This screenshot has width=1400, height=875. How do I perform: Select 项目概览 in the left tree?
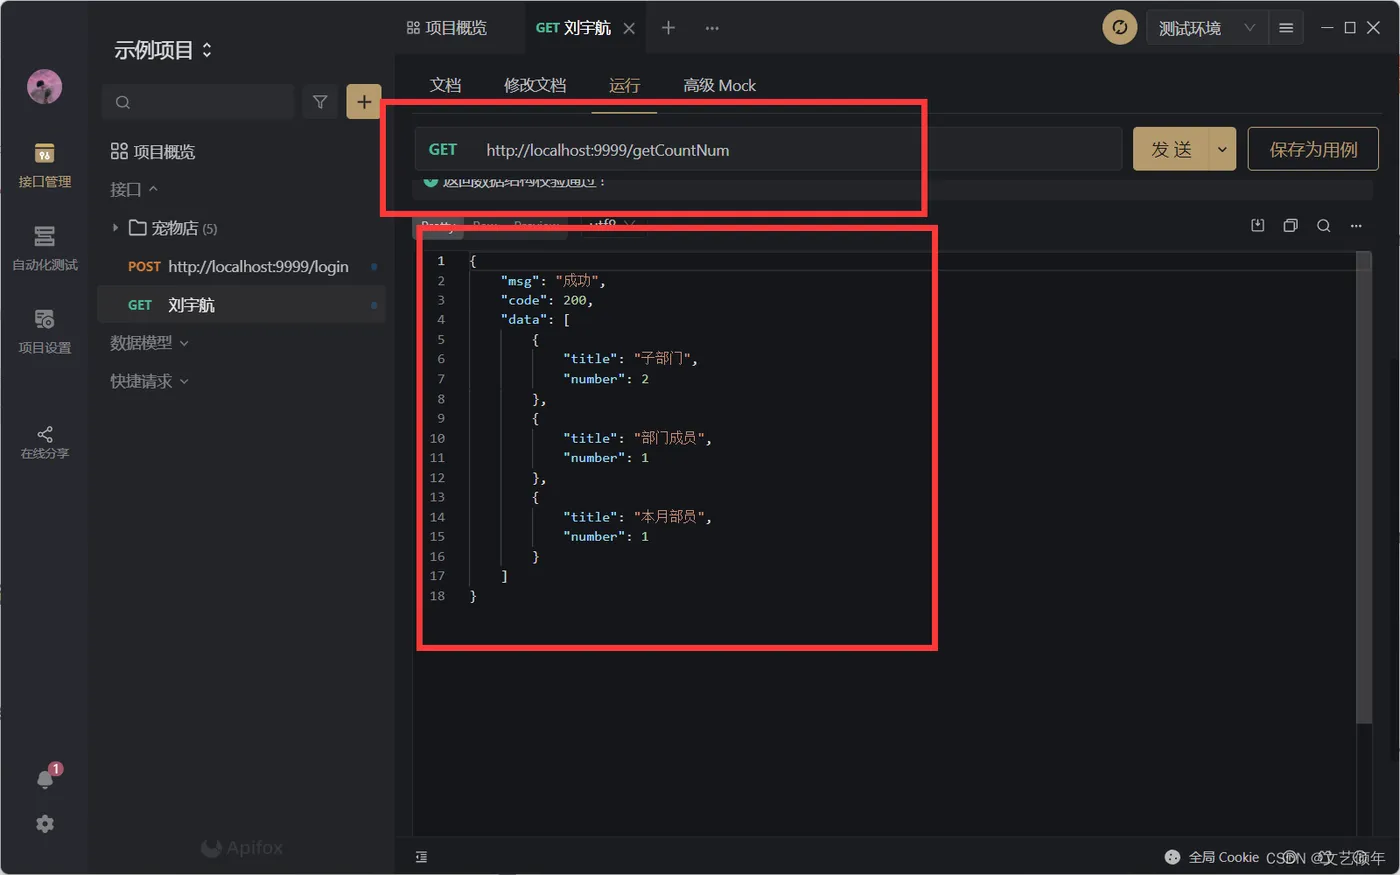pyautogui.click(x=153, y=151)
